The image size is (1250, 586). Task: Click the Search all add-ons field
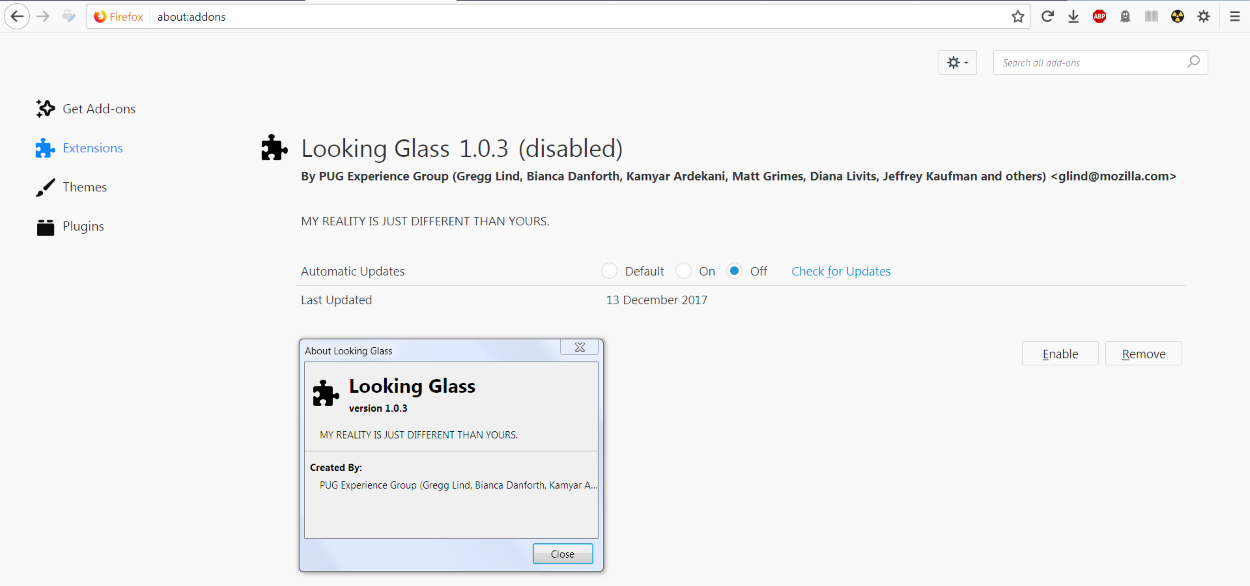click(1090, 62)
